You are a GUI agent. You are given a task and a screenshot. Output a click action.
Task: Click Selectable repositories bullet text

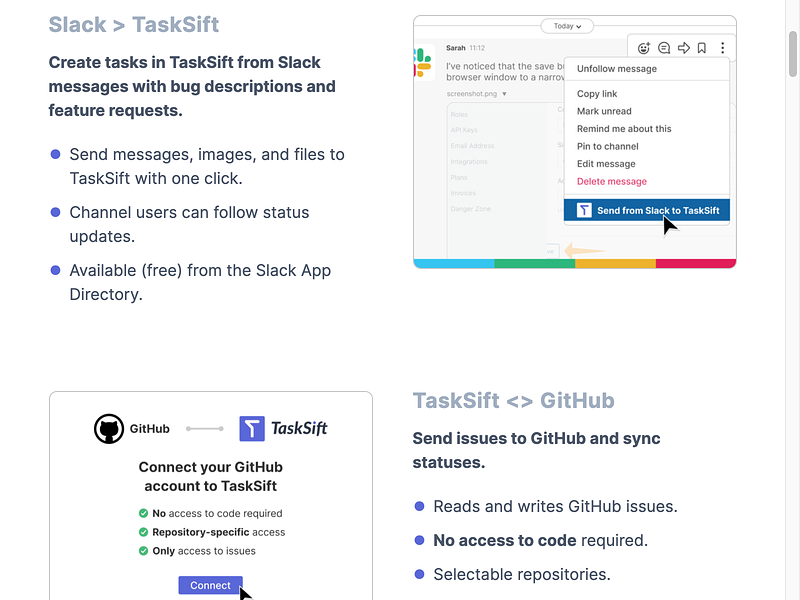click(521, 574)
